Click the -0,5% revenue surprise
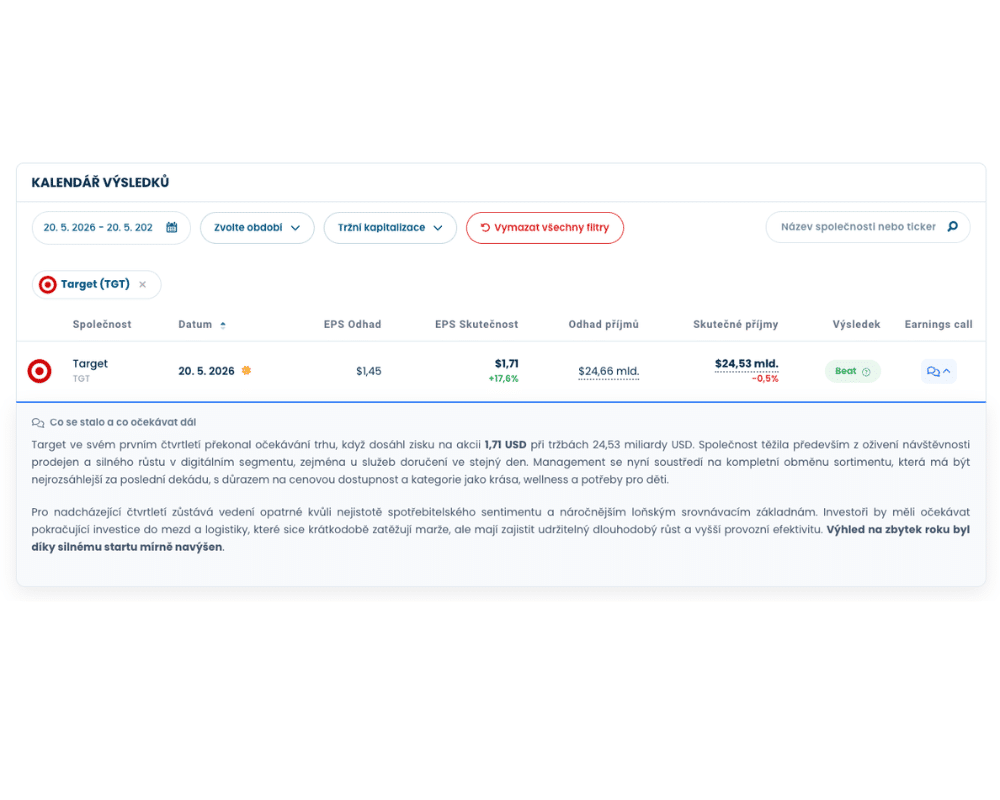The image size is (1000, 800). pyautogui.click(x=765, y=378)
